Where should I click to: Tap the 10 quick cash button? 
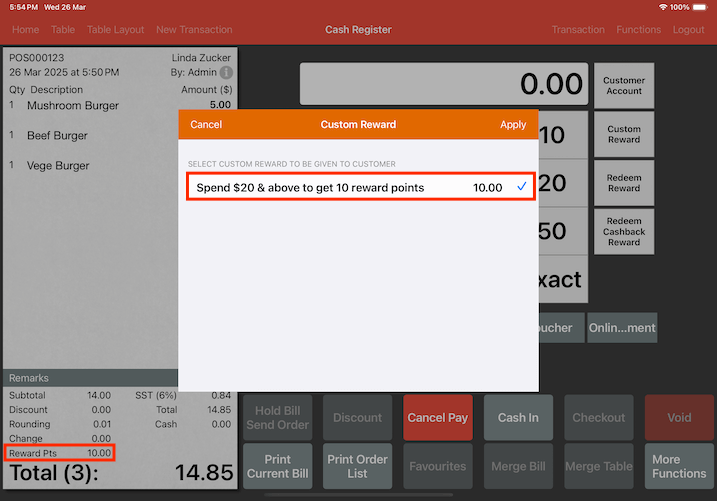coord(563,135)
